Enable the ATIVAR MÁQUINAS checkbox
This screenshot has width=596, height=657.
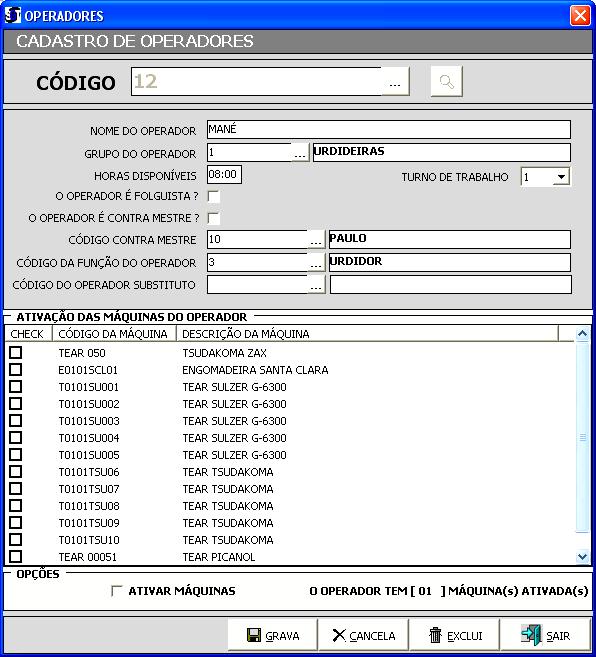(117, 591)
